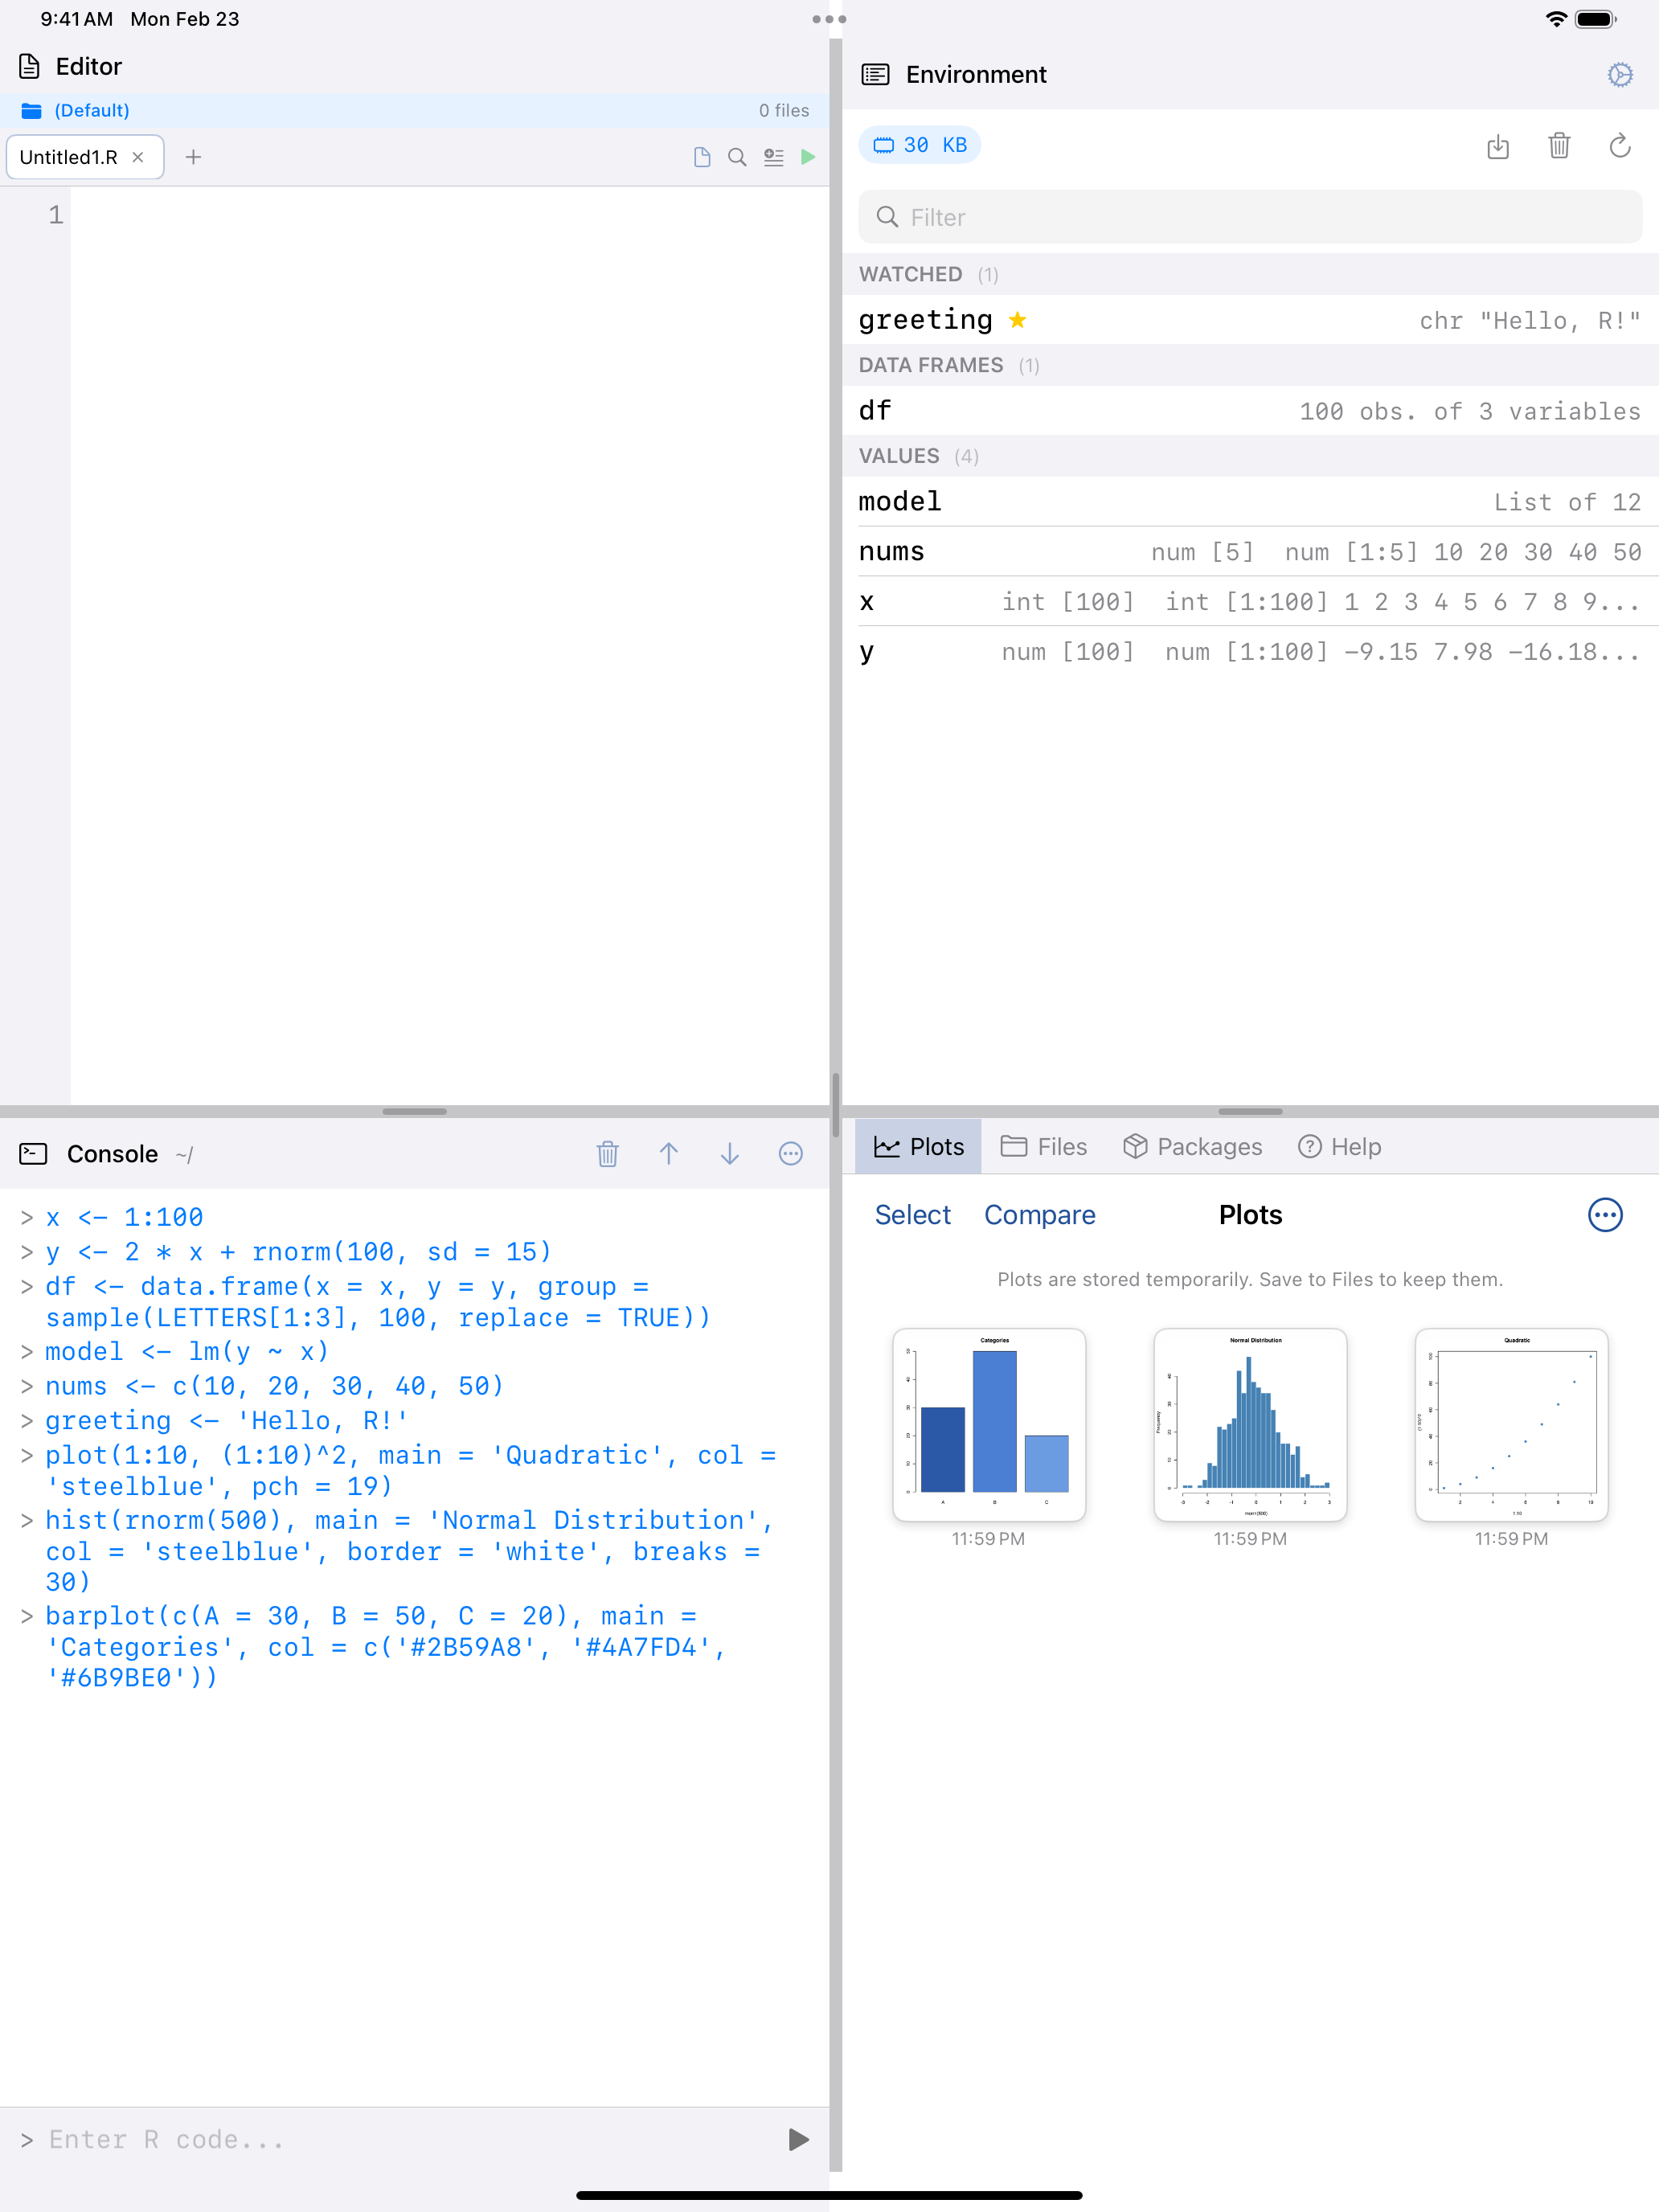
Task: Open Environment settings with the gear icon
Action: (1619, 74)
